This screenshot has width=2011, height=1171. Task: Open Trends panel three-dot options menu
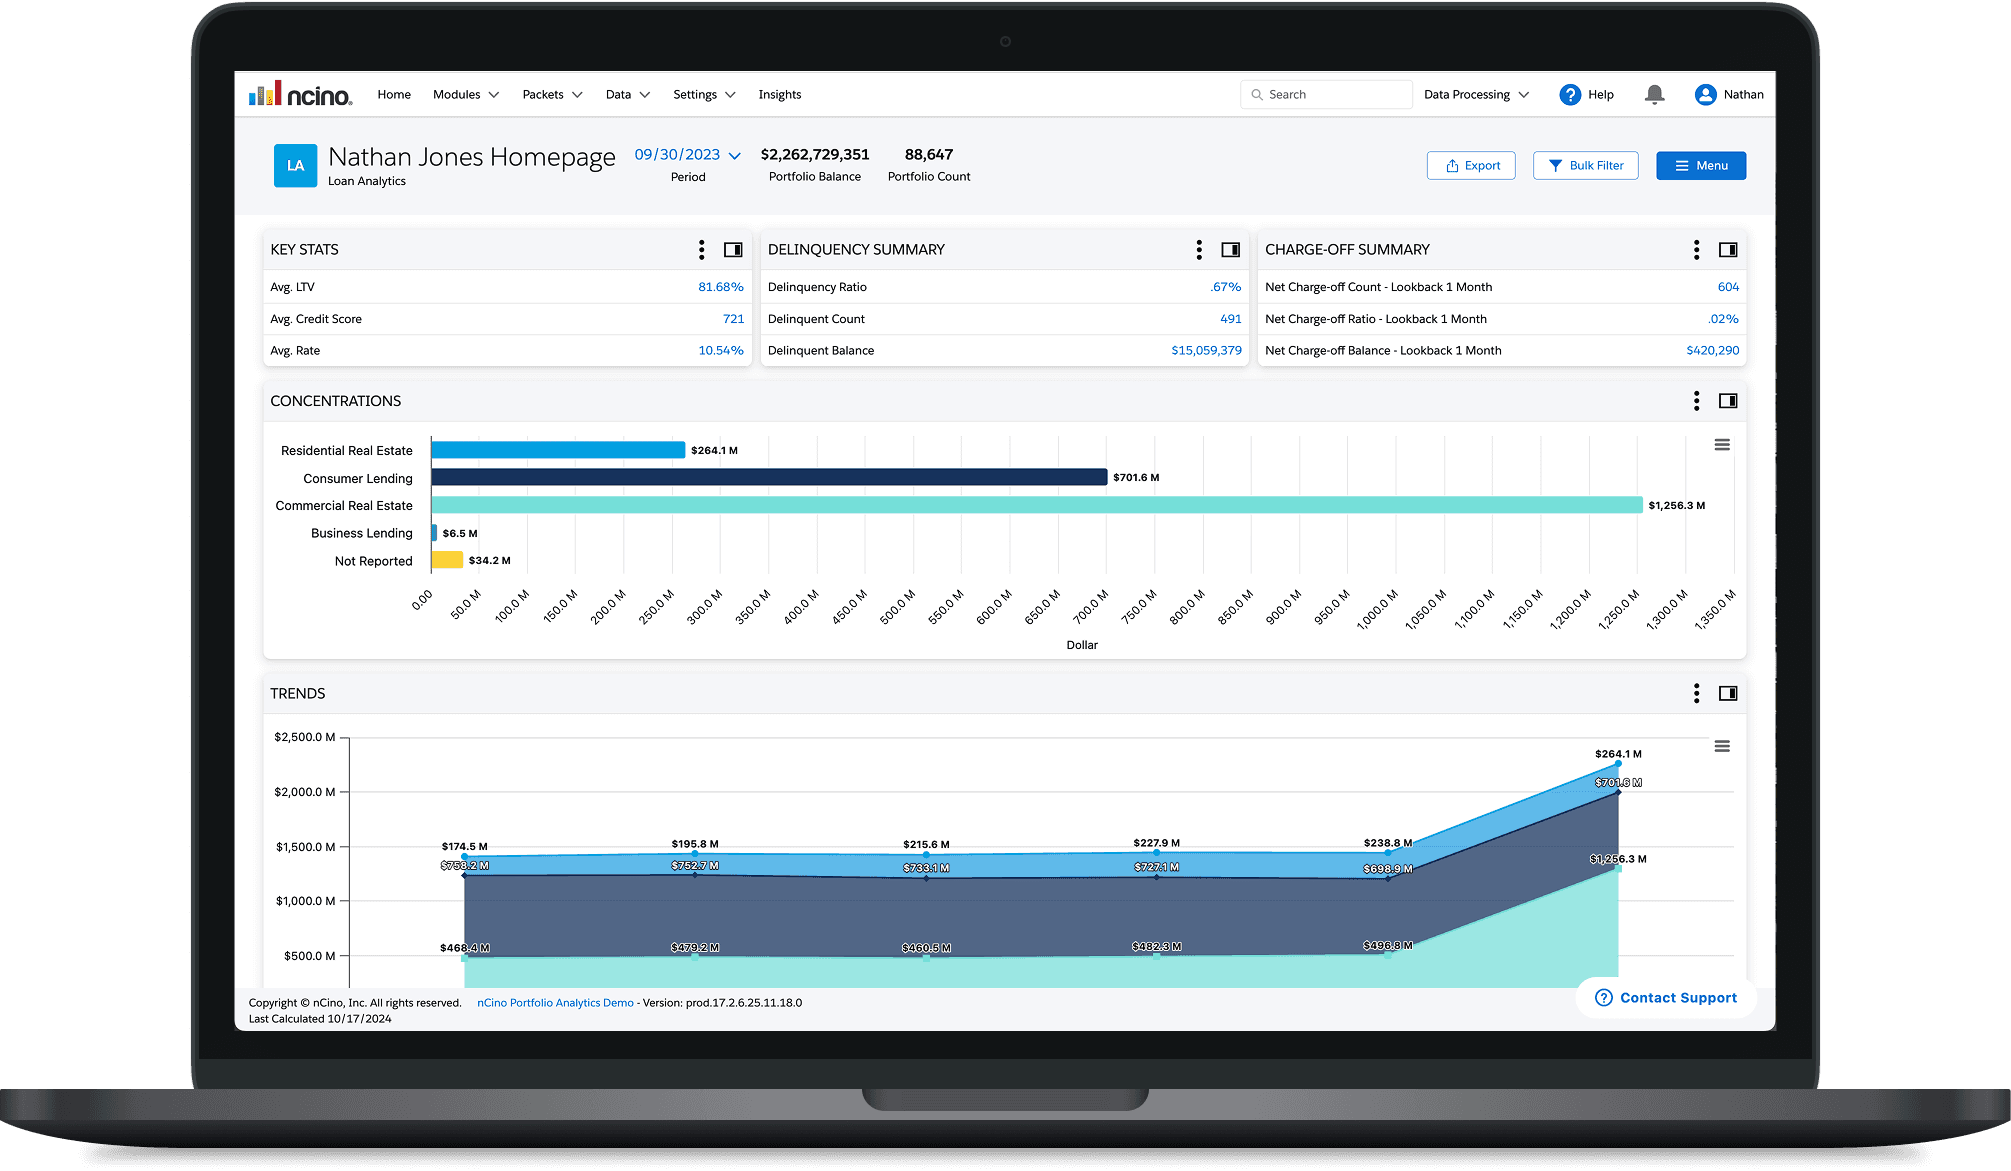[1696, 694]
